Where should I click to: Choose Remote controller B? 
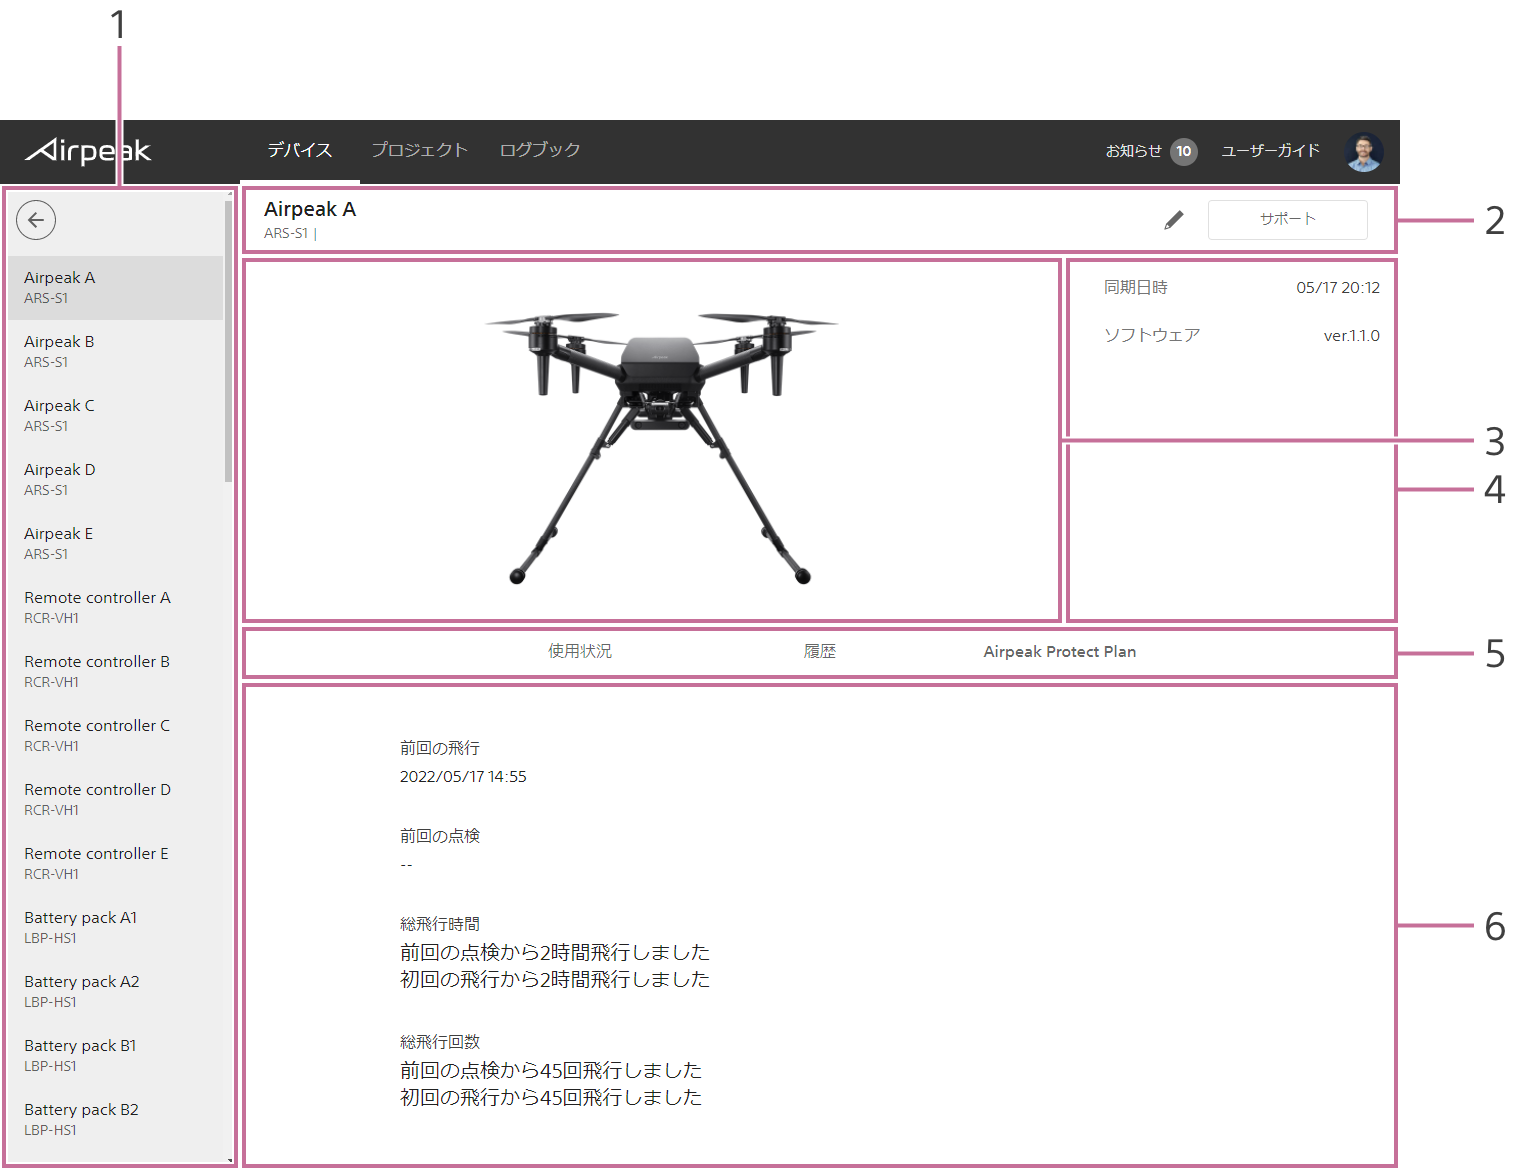pyautogui.click(x=116, y=672)
